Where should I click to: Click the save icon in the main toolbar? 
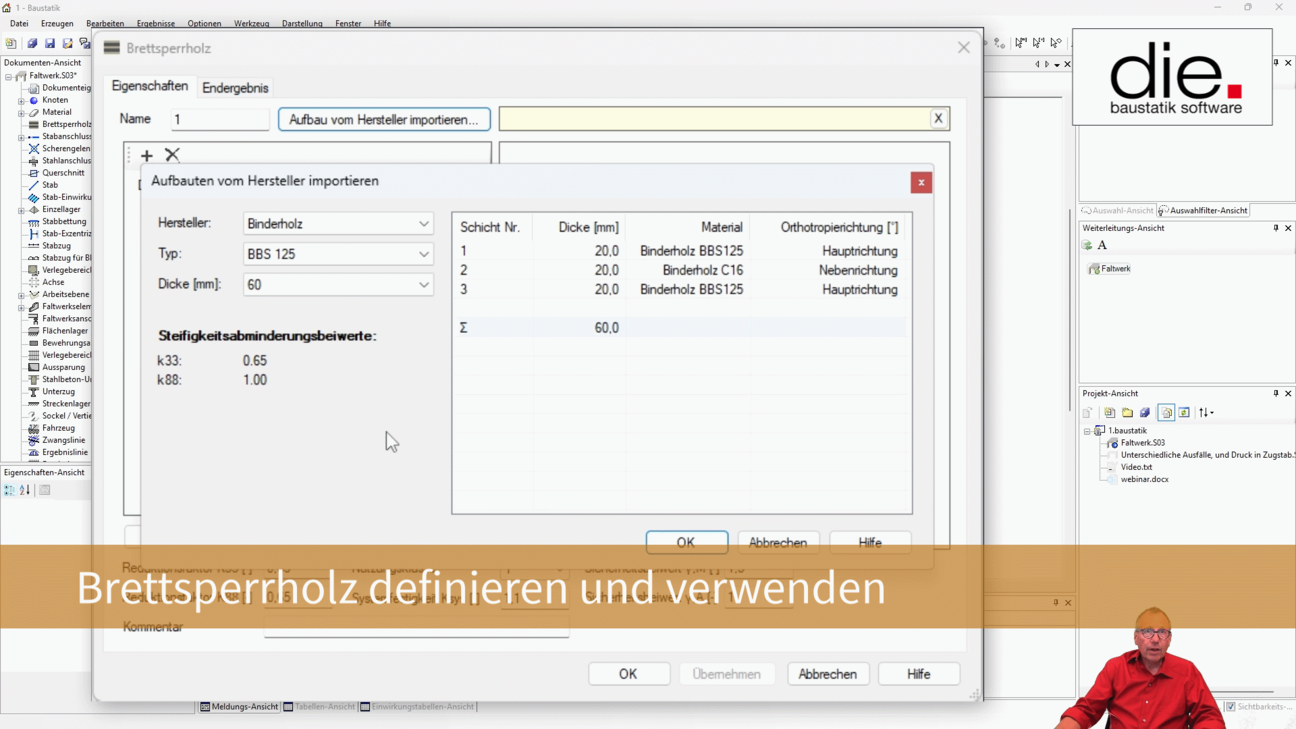point(50,44)
